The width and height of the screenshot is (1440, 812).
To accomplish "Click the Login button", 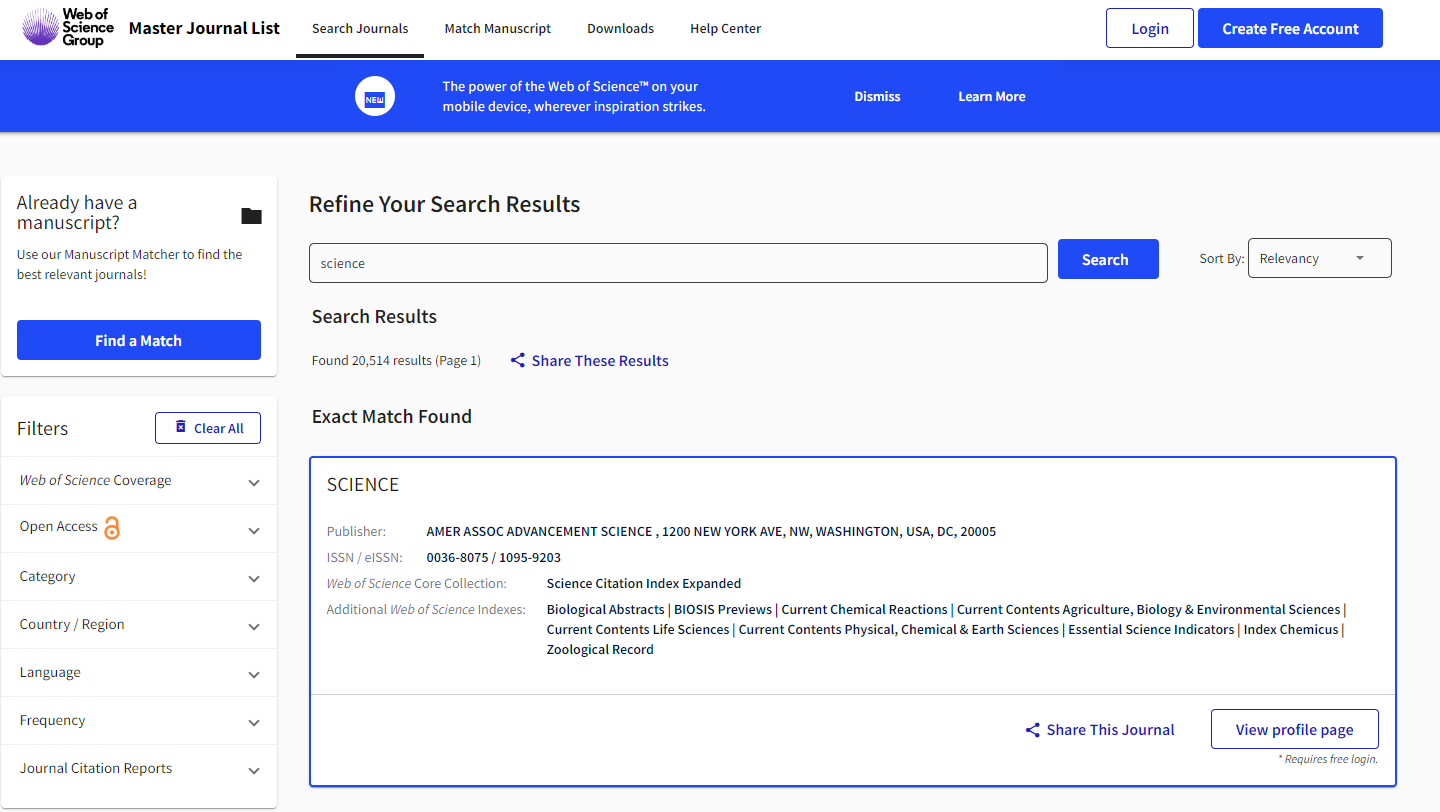I will click(1150, 28).
